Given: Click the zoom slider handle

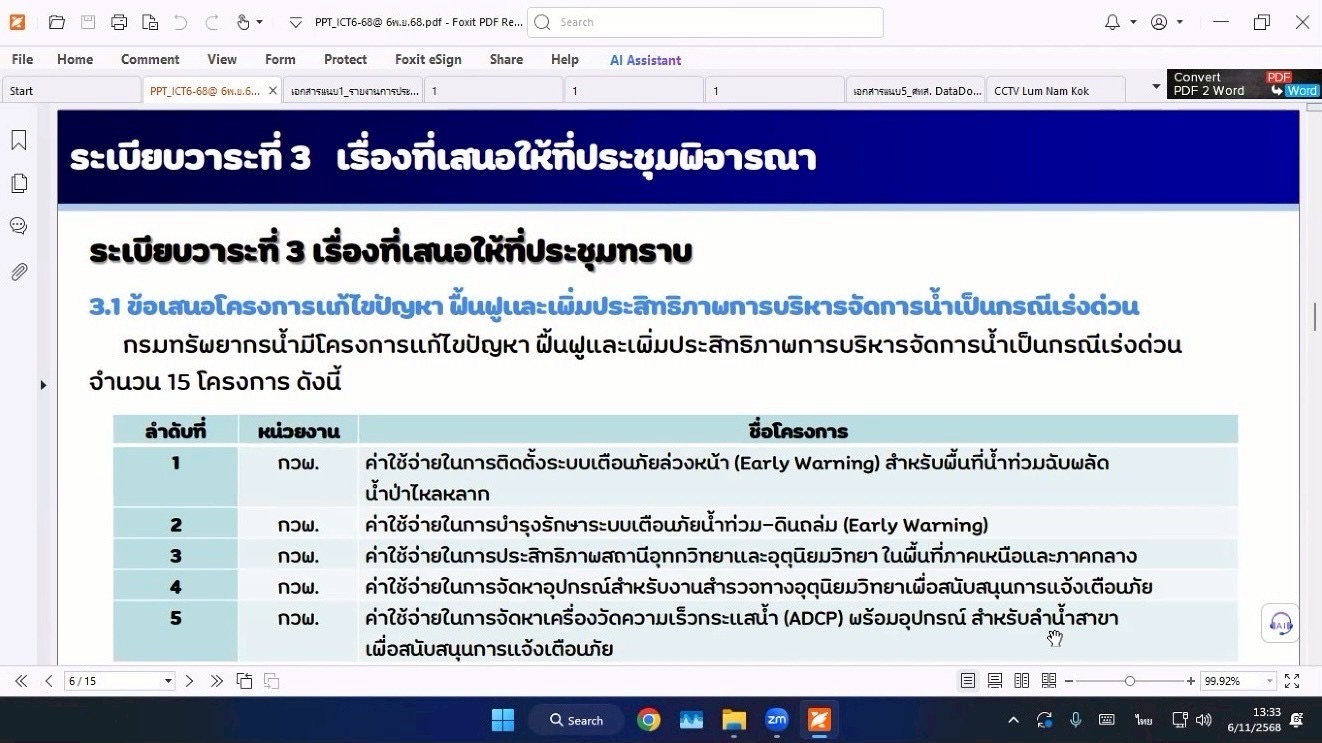Looking at the screenshot, I should point(1129,681).
